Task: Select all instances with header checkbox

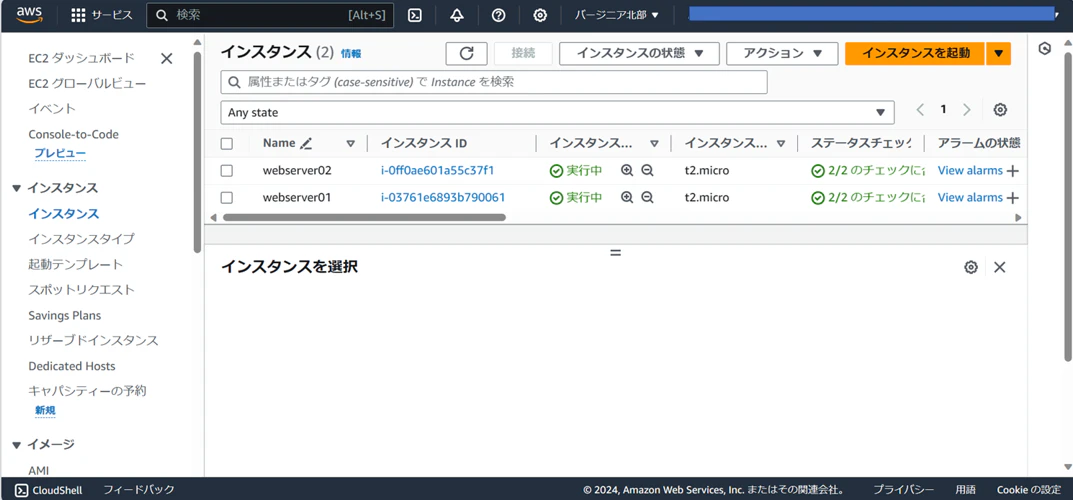Action: point(227,144)
